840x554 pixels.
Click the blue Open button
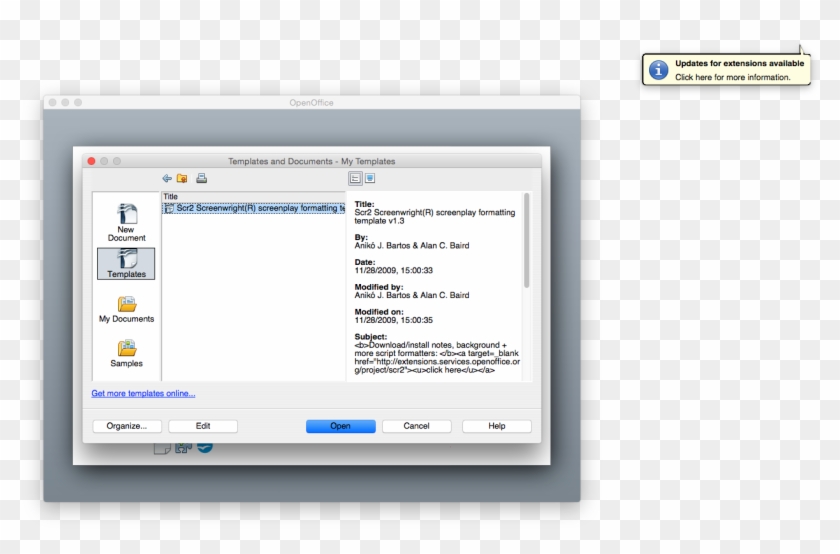pyautogui.click(x=341, y=426)
